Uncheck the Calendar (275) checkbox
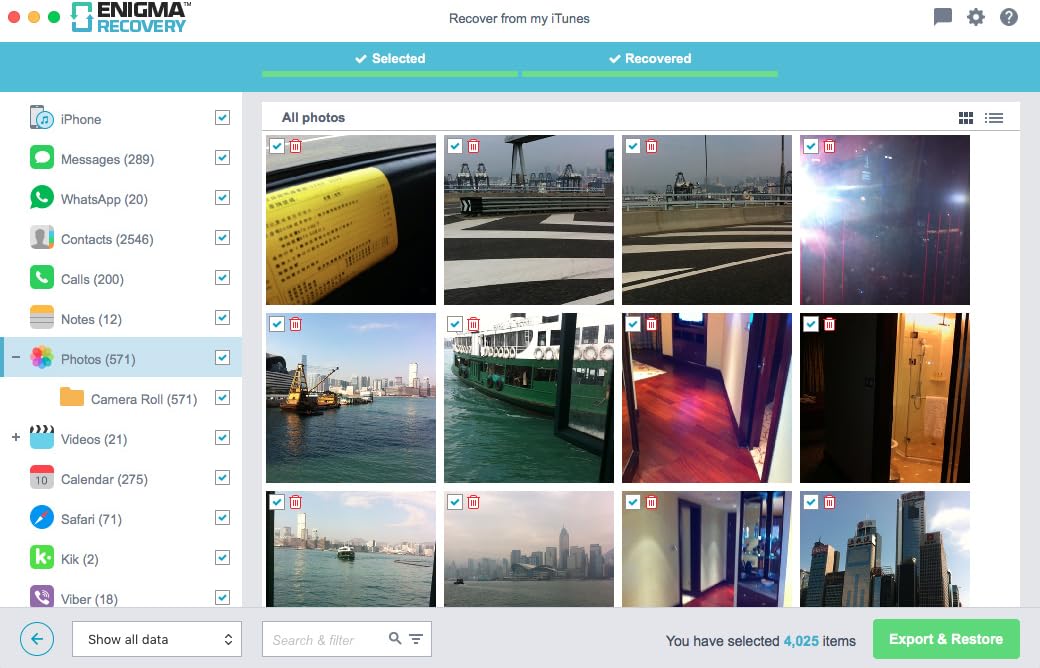Screen dimensions: 1040x668 pyautogui.click(x=222, y=477)
